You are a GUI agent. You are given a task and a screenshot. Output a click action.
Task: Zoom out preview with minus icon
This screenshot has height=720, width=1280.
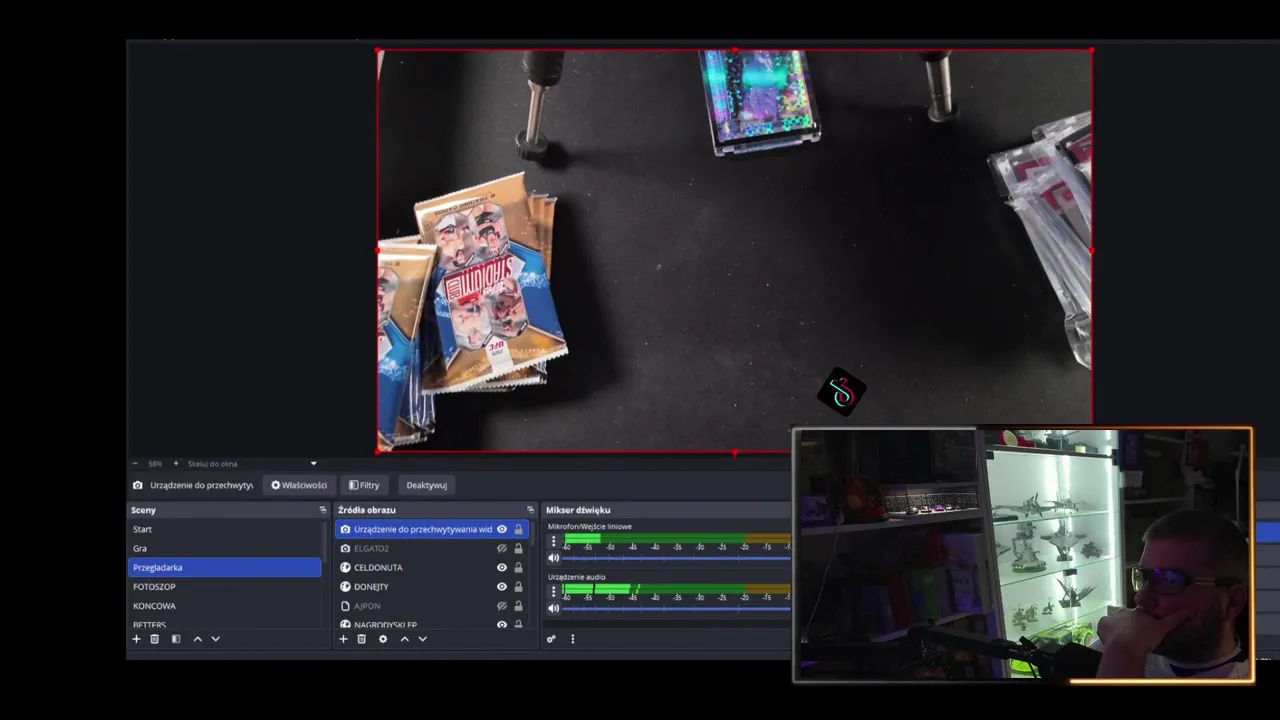[136, 464]
